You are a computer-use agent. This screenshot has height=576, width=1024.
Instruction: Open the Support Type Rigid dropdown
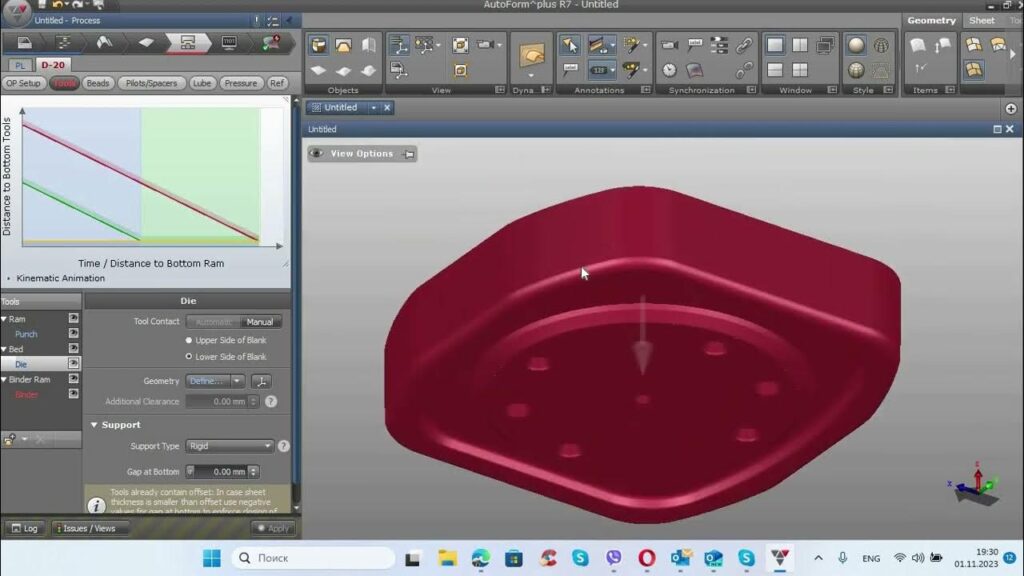[x=229, y=446]
